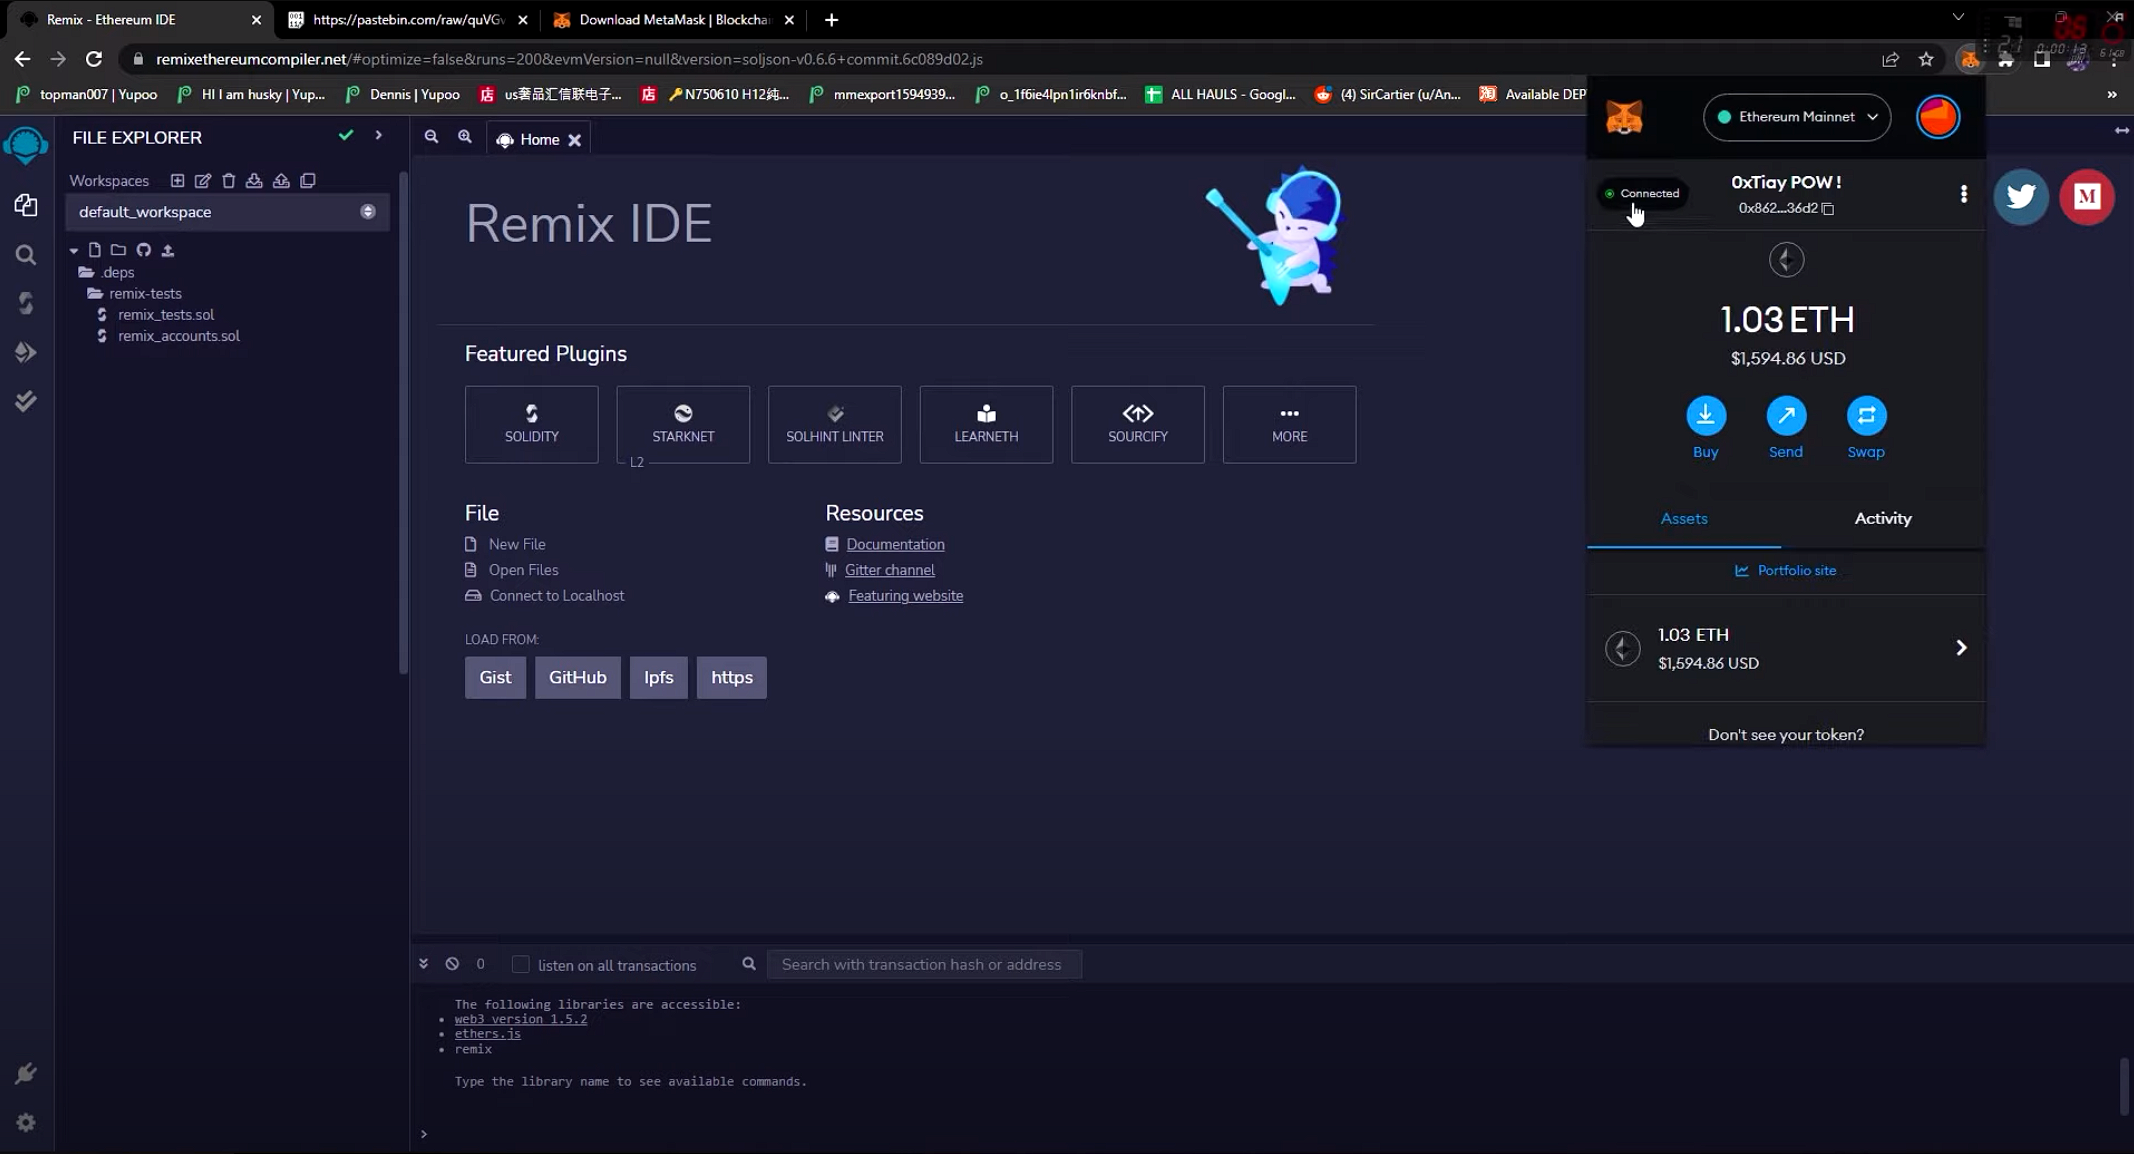Switch to MetaMask Activity tab
This screenshot has width=2134, height=1154.
tap(1882, 518)
